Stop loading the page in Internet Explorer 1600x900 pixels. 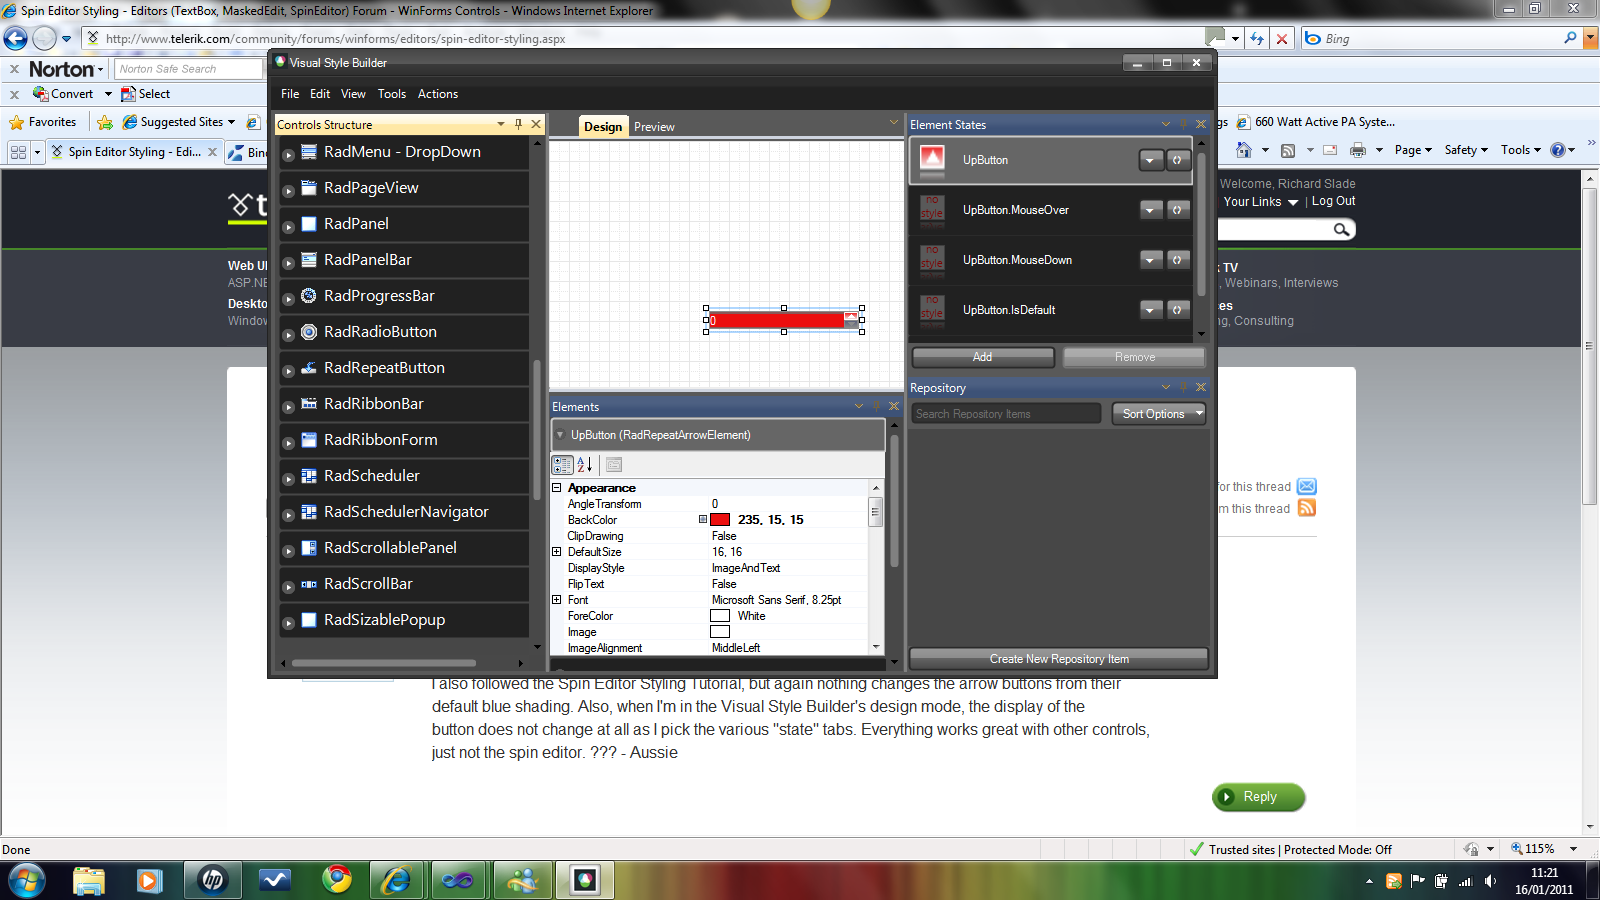click(x=1282, y=39)
